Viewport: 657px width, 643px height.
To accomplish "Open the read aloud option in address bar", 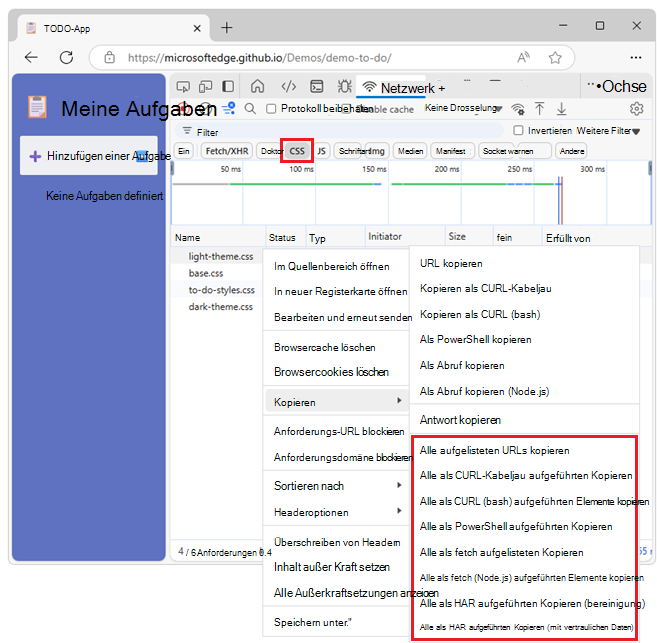I will click(x=523, y=57).
